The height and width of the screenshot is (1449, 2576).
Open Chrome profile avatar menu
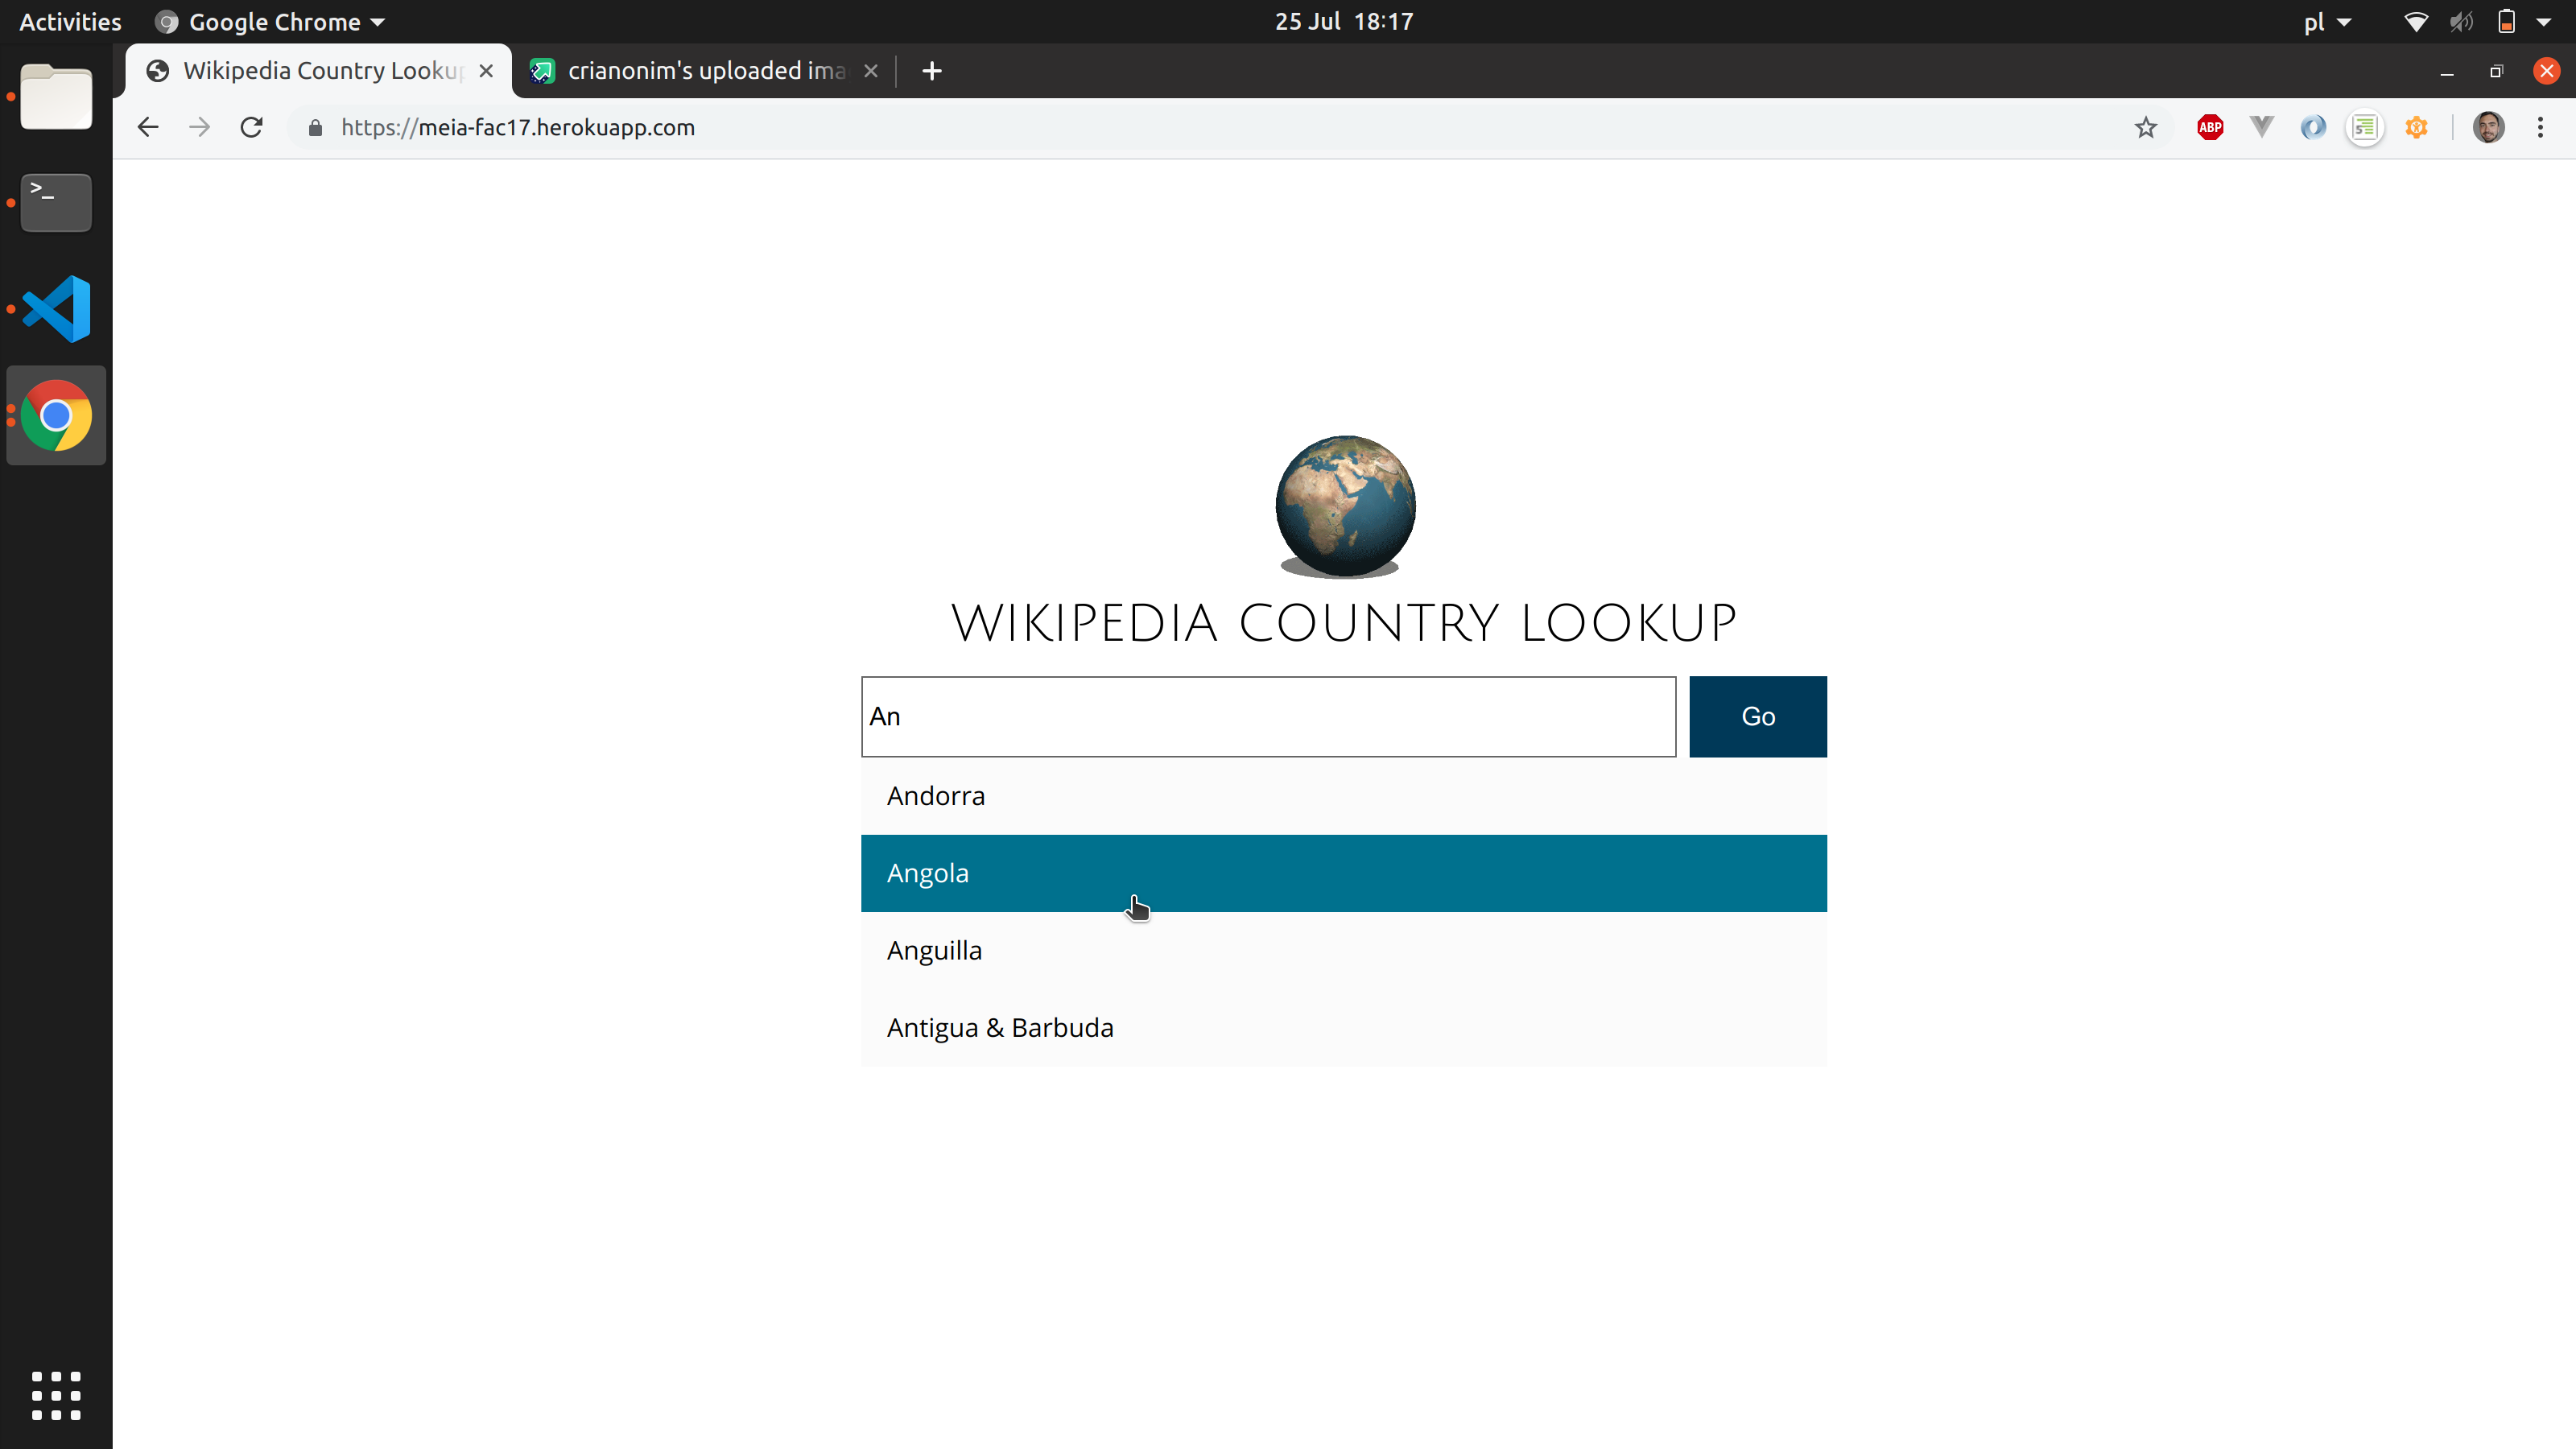coord(2489,127)
